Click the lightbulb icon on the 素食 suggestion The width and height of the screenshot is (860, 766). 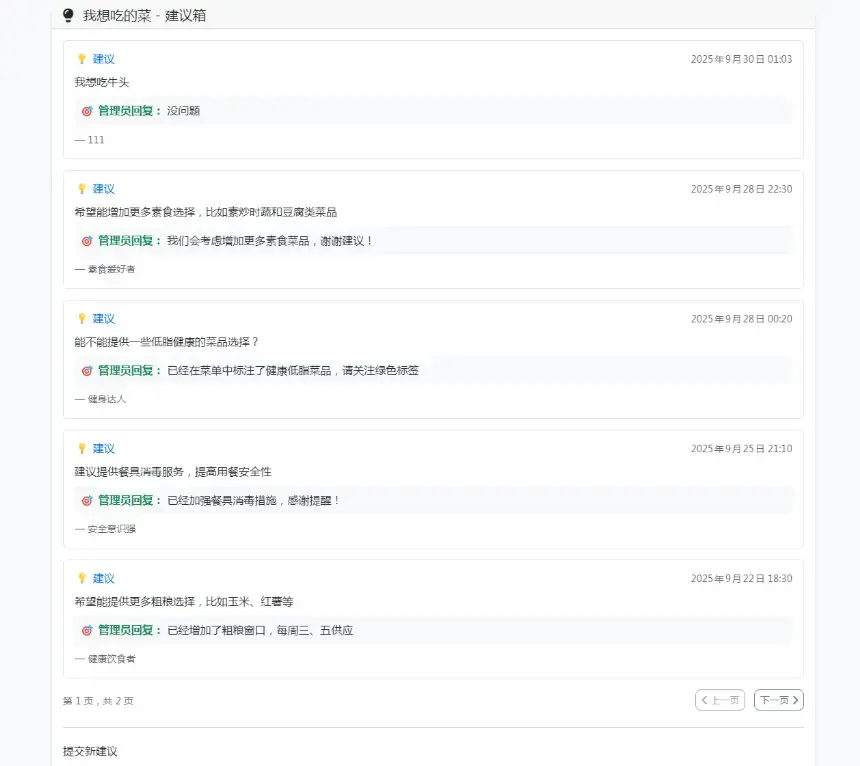pos(82,189)
